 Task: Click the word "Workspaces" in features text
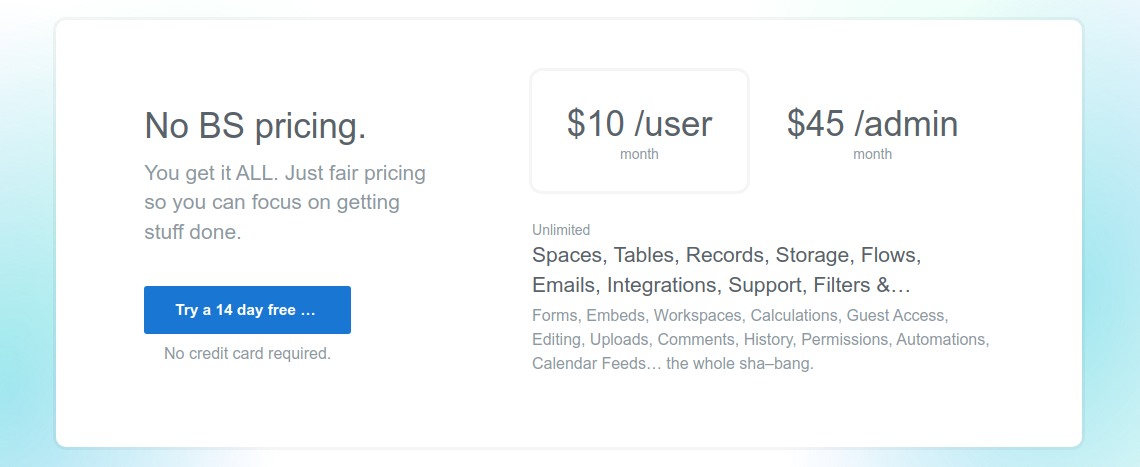coord(699,316)
